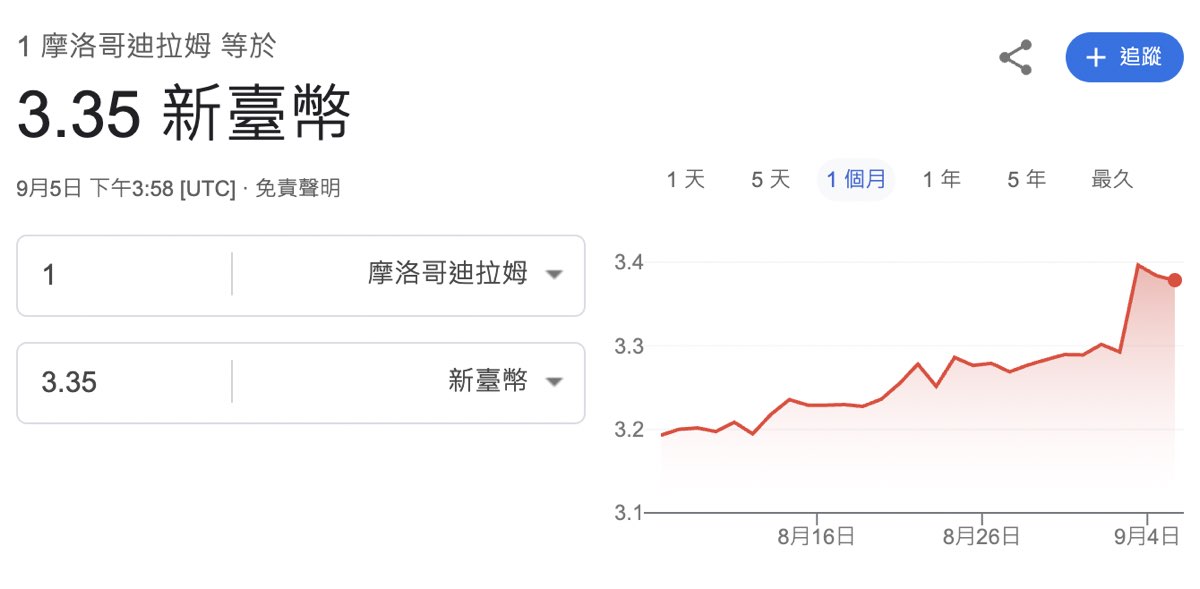Click the 8月26日 date label on chart
The height and width of the screenshot is (589, 1200).
tap(981, 537)
